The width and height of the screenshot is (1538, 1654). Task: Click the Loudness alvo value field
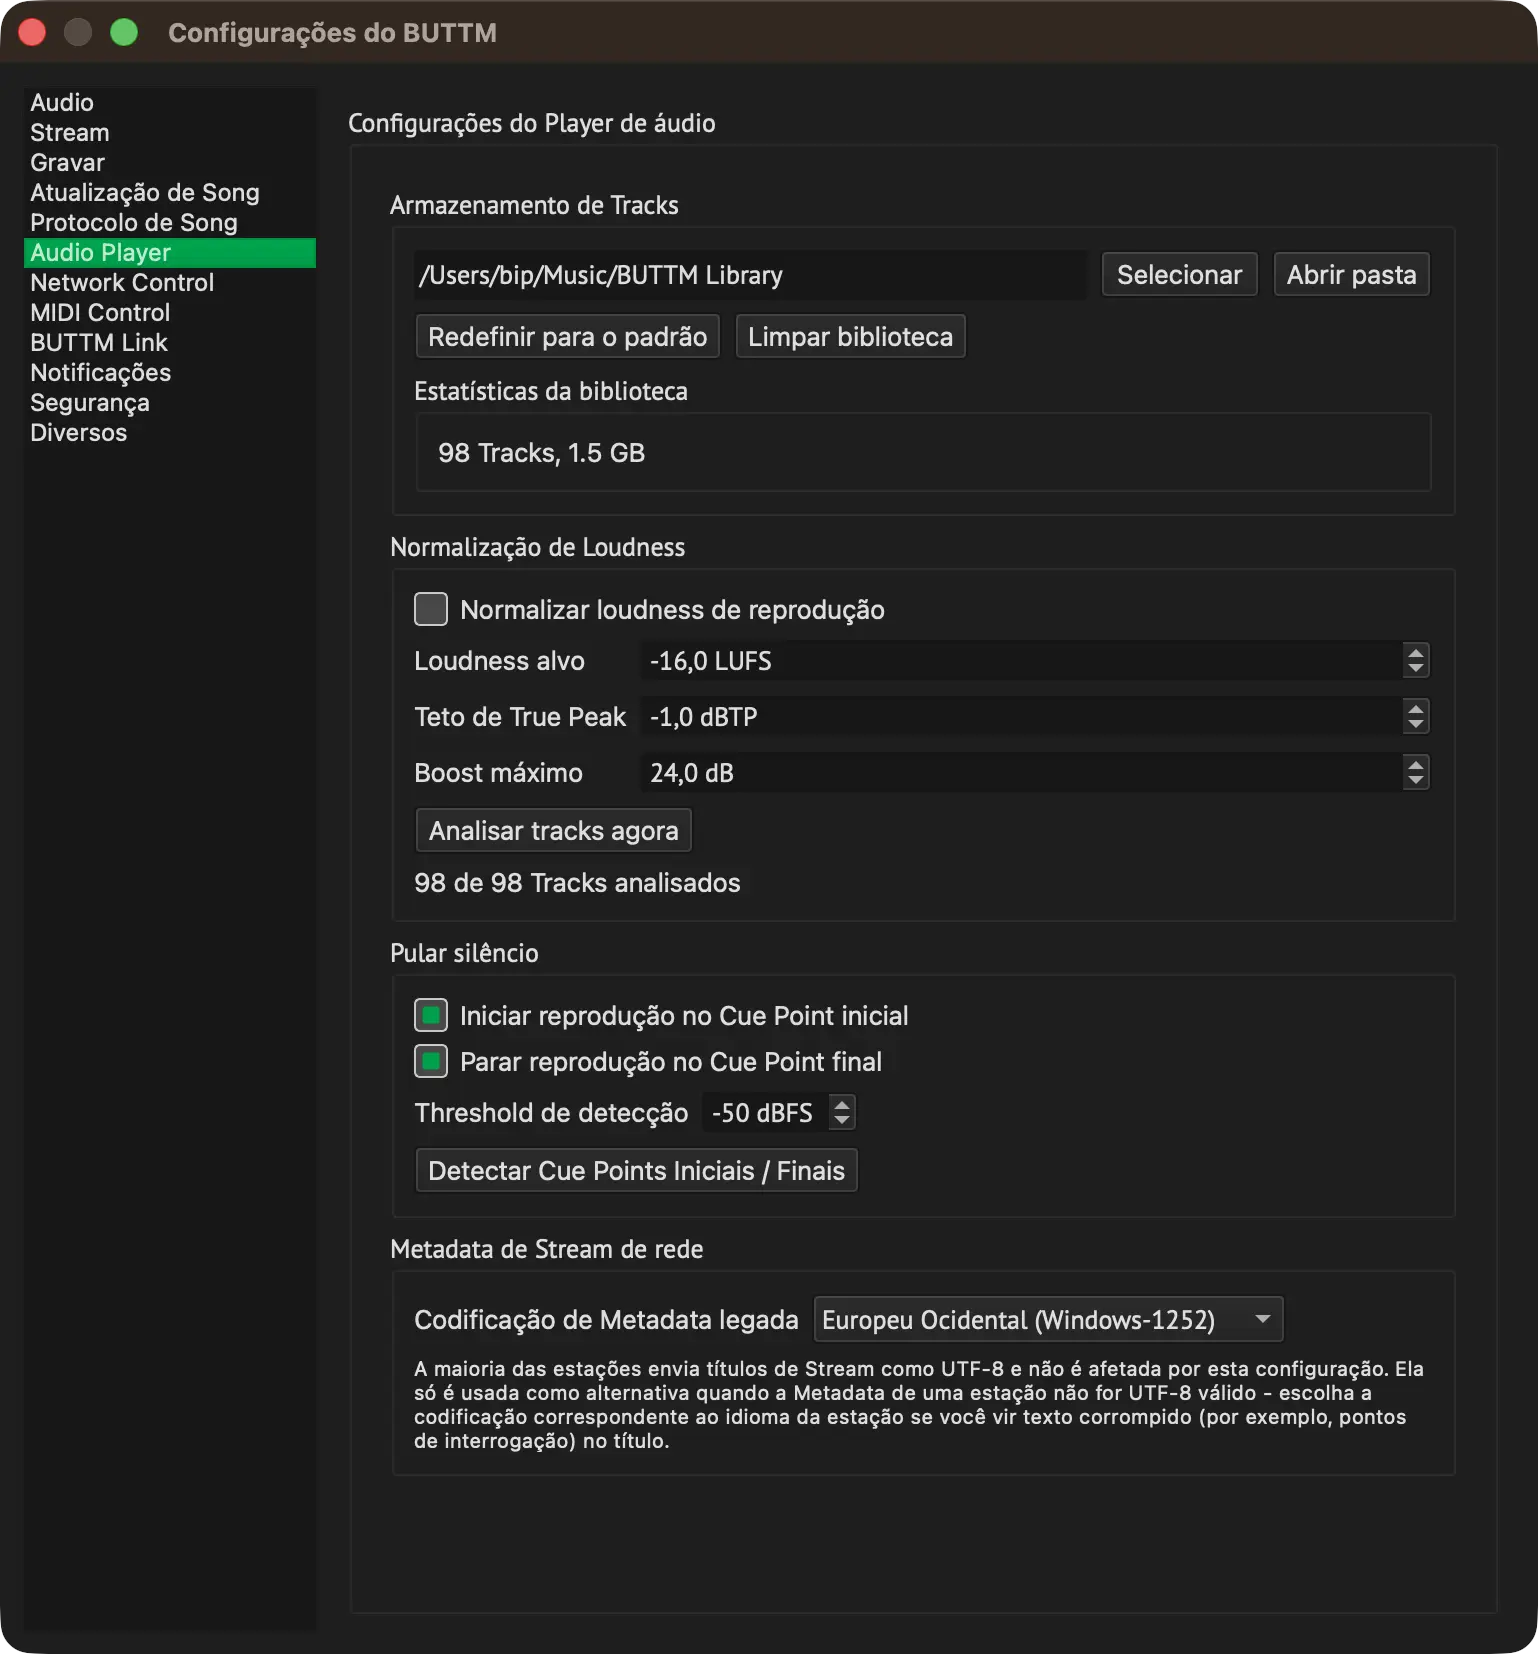[1020, 661]
